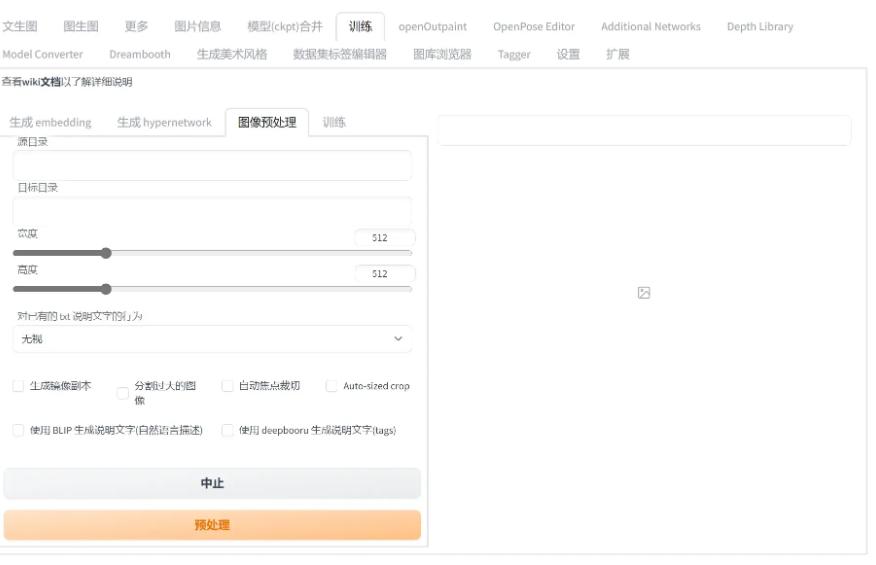Select the 训练 main tab
This screenshot has width=876, height=565.
pos(360,26)
